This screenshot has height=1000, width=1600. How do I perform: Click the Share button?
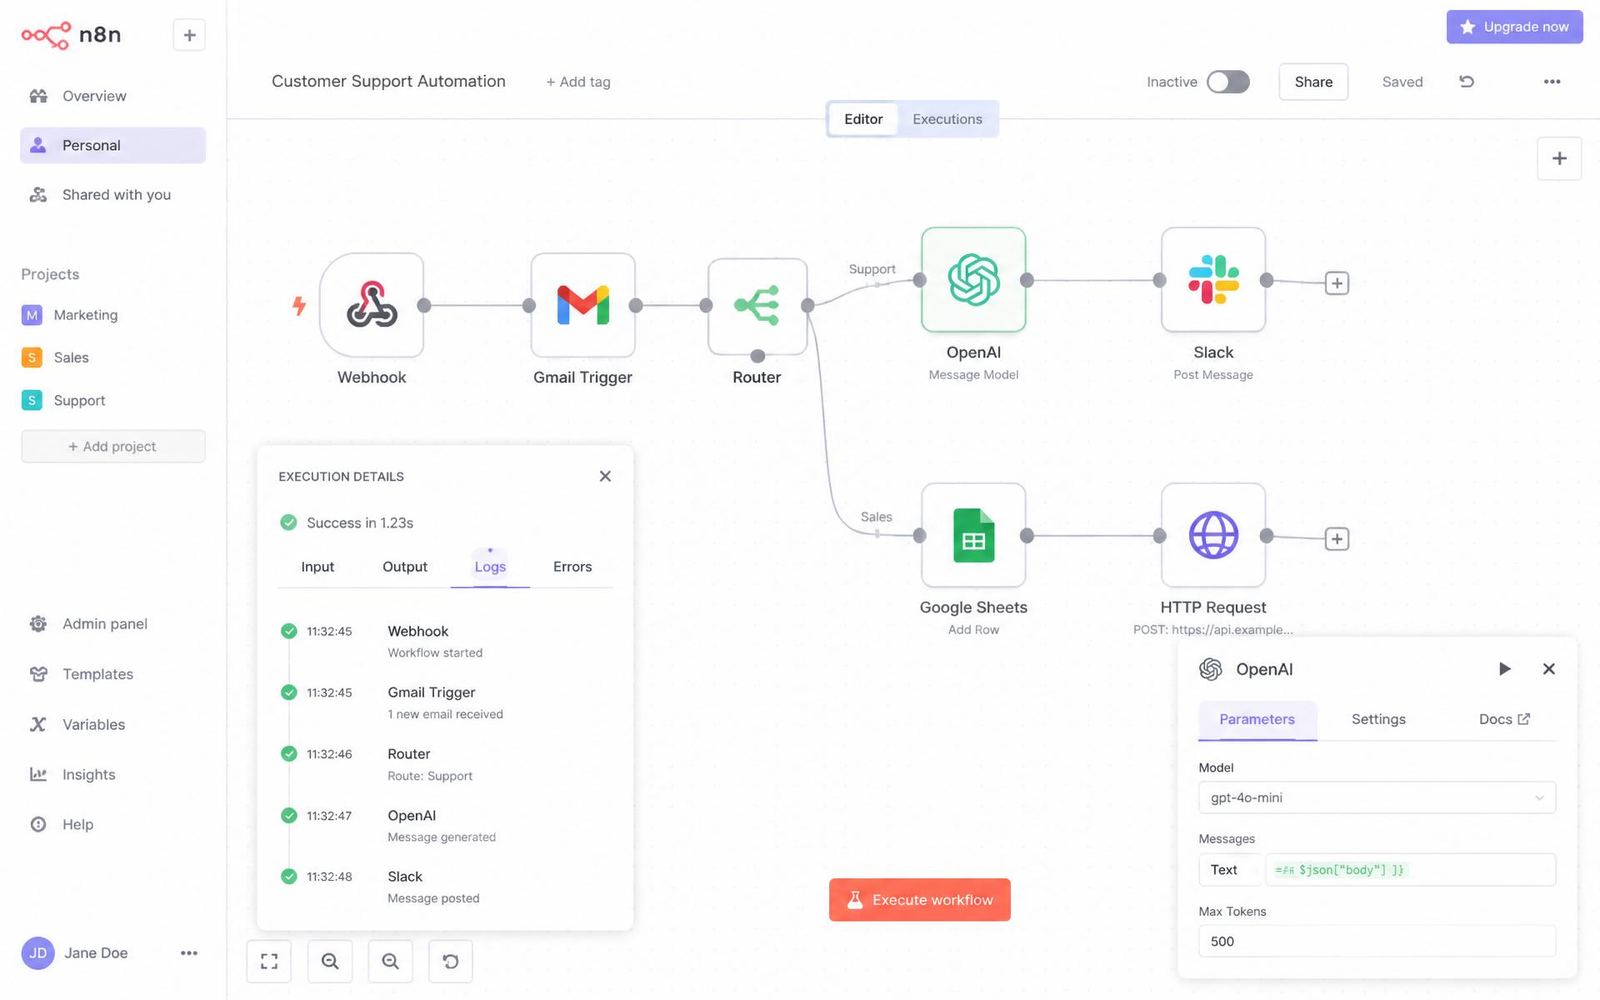point(1313,82)
